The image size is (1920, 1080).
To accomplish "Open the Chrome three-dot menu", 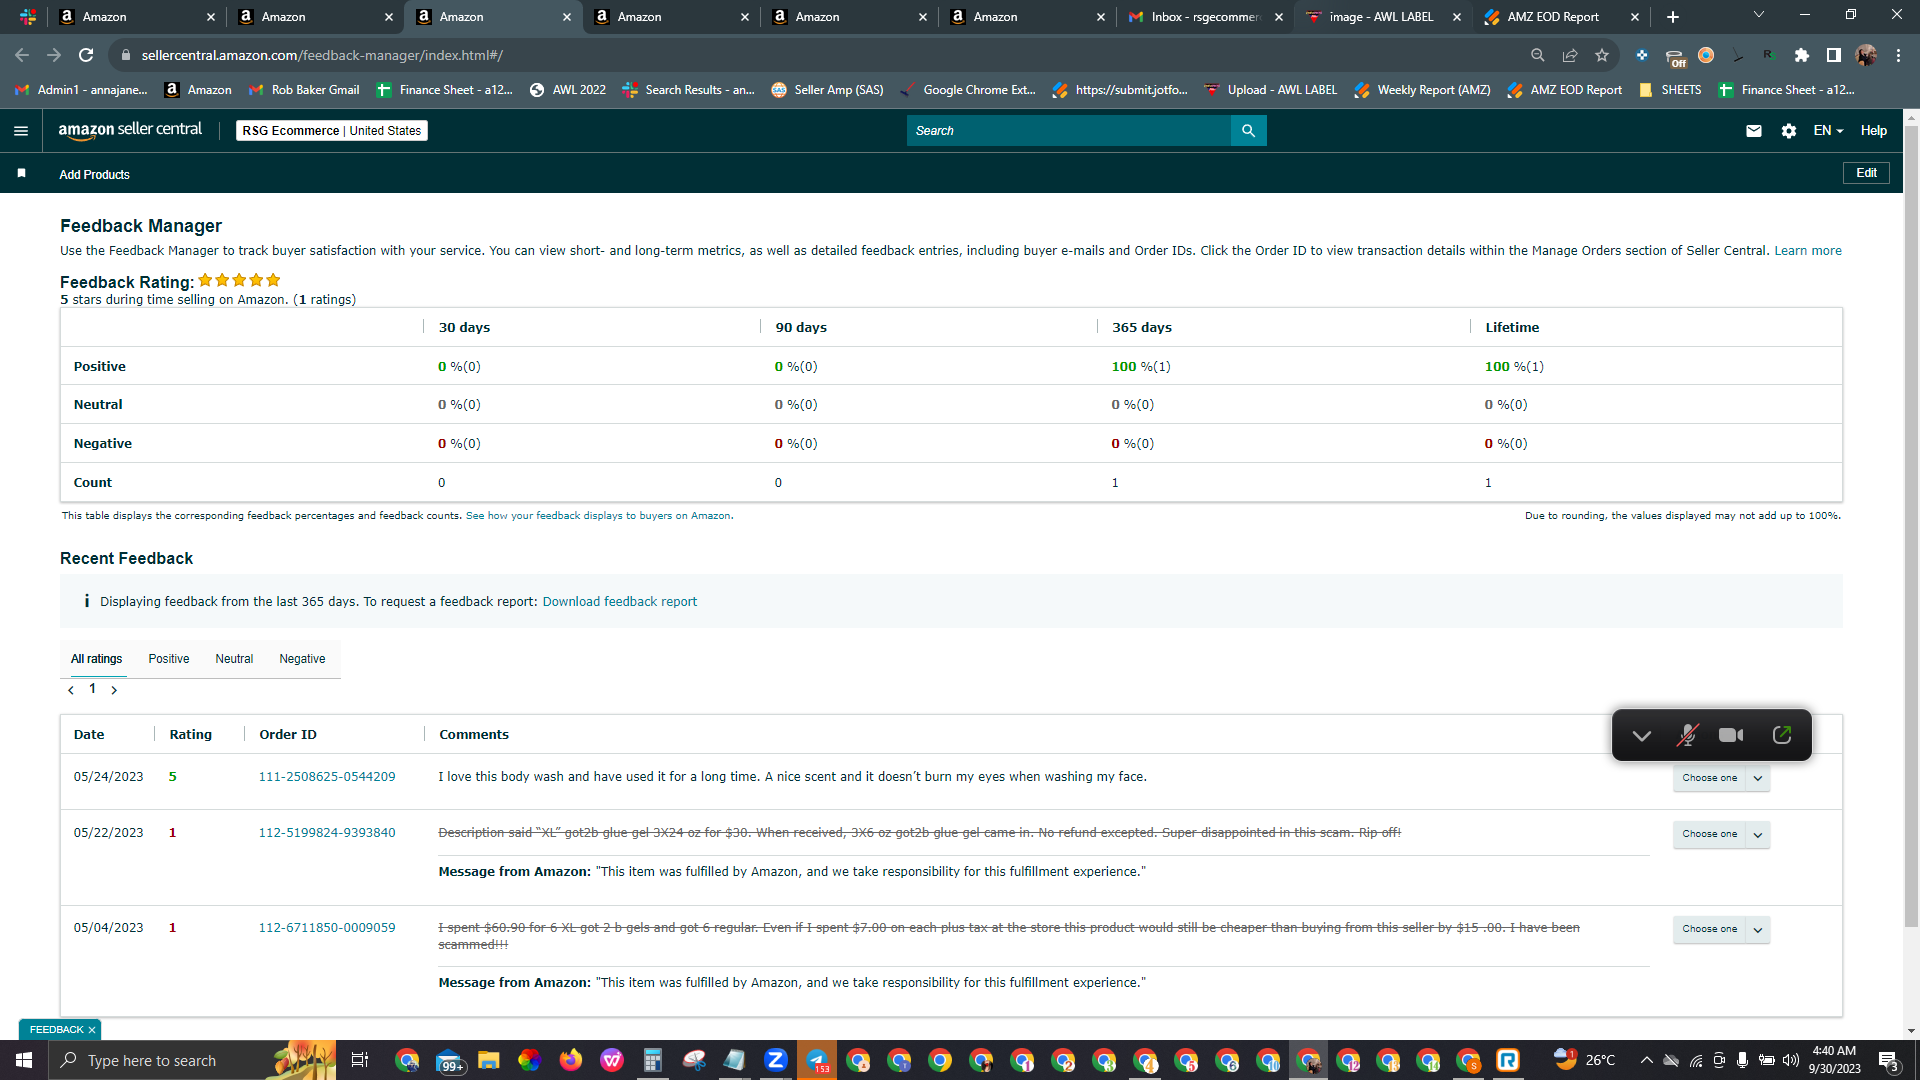I will pyautogui.click(x=1898, y=55).
